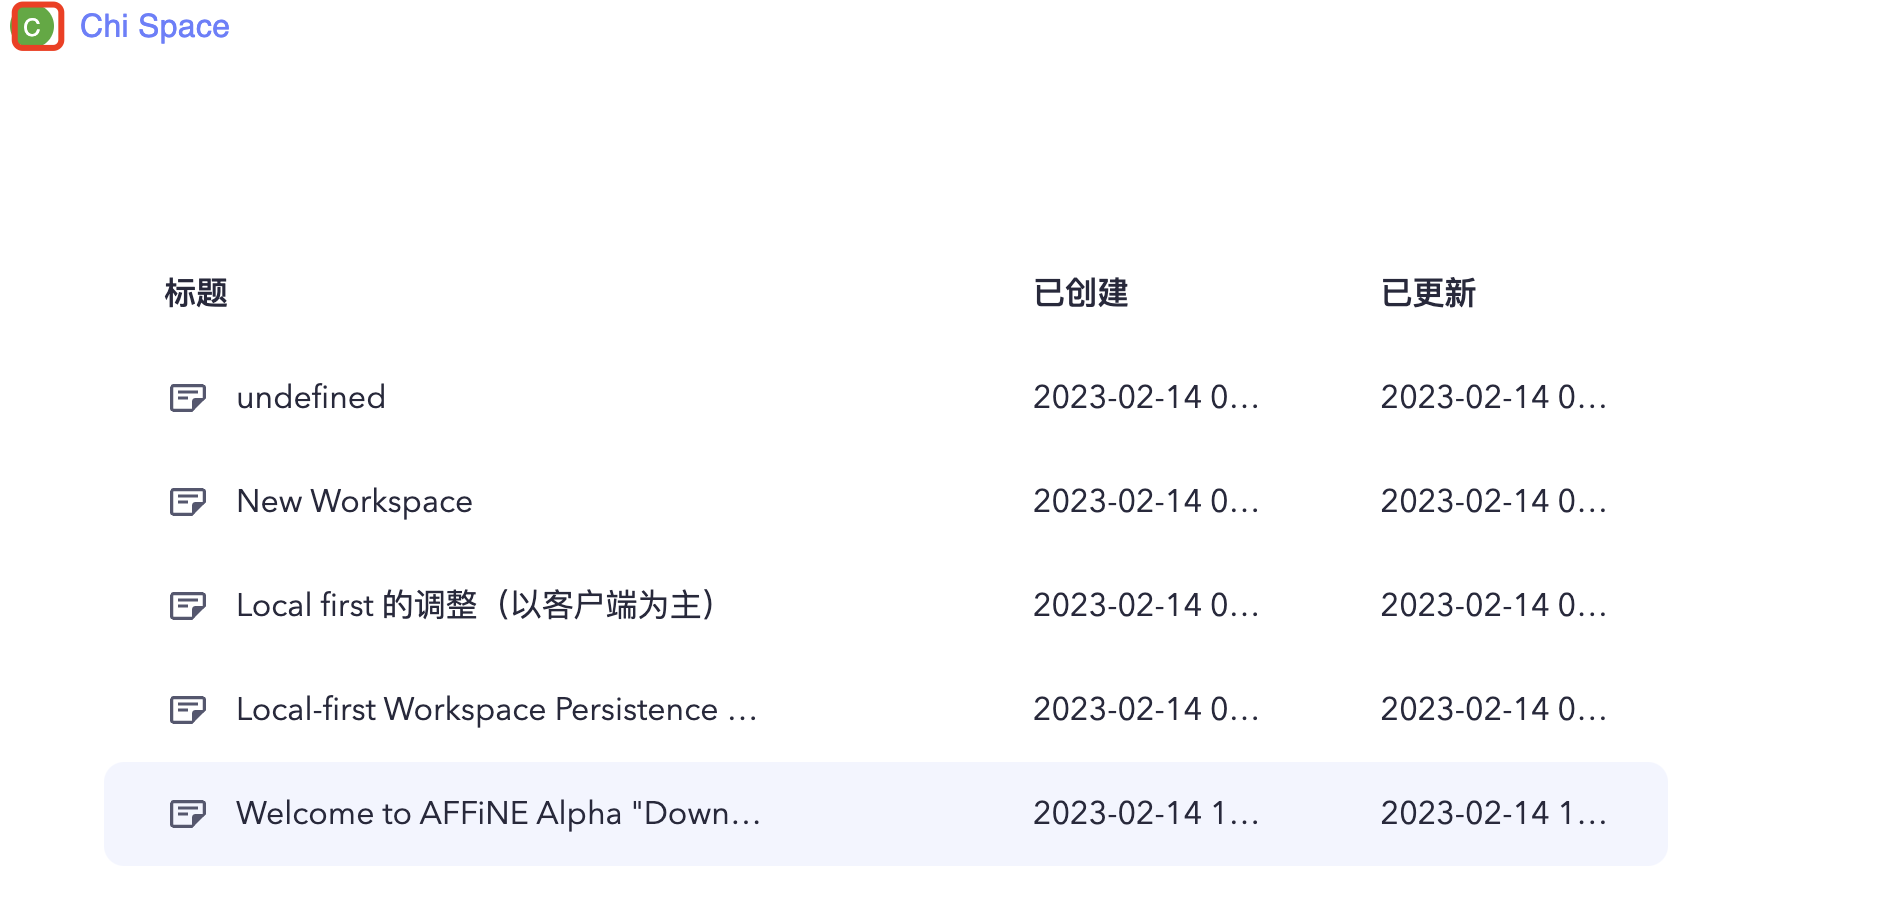This screenshot has width=1878, height=912.
Task: Click the page icon for "Local first 的调整"
Action: tap(188, 605)
